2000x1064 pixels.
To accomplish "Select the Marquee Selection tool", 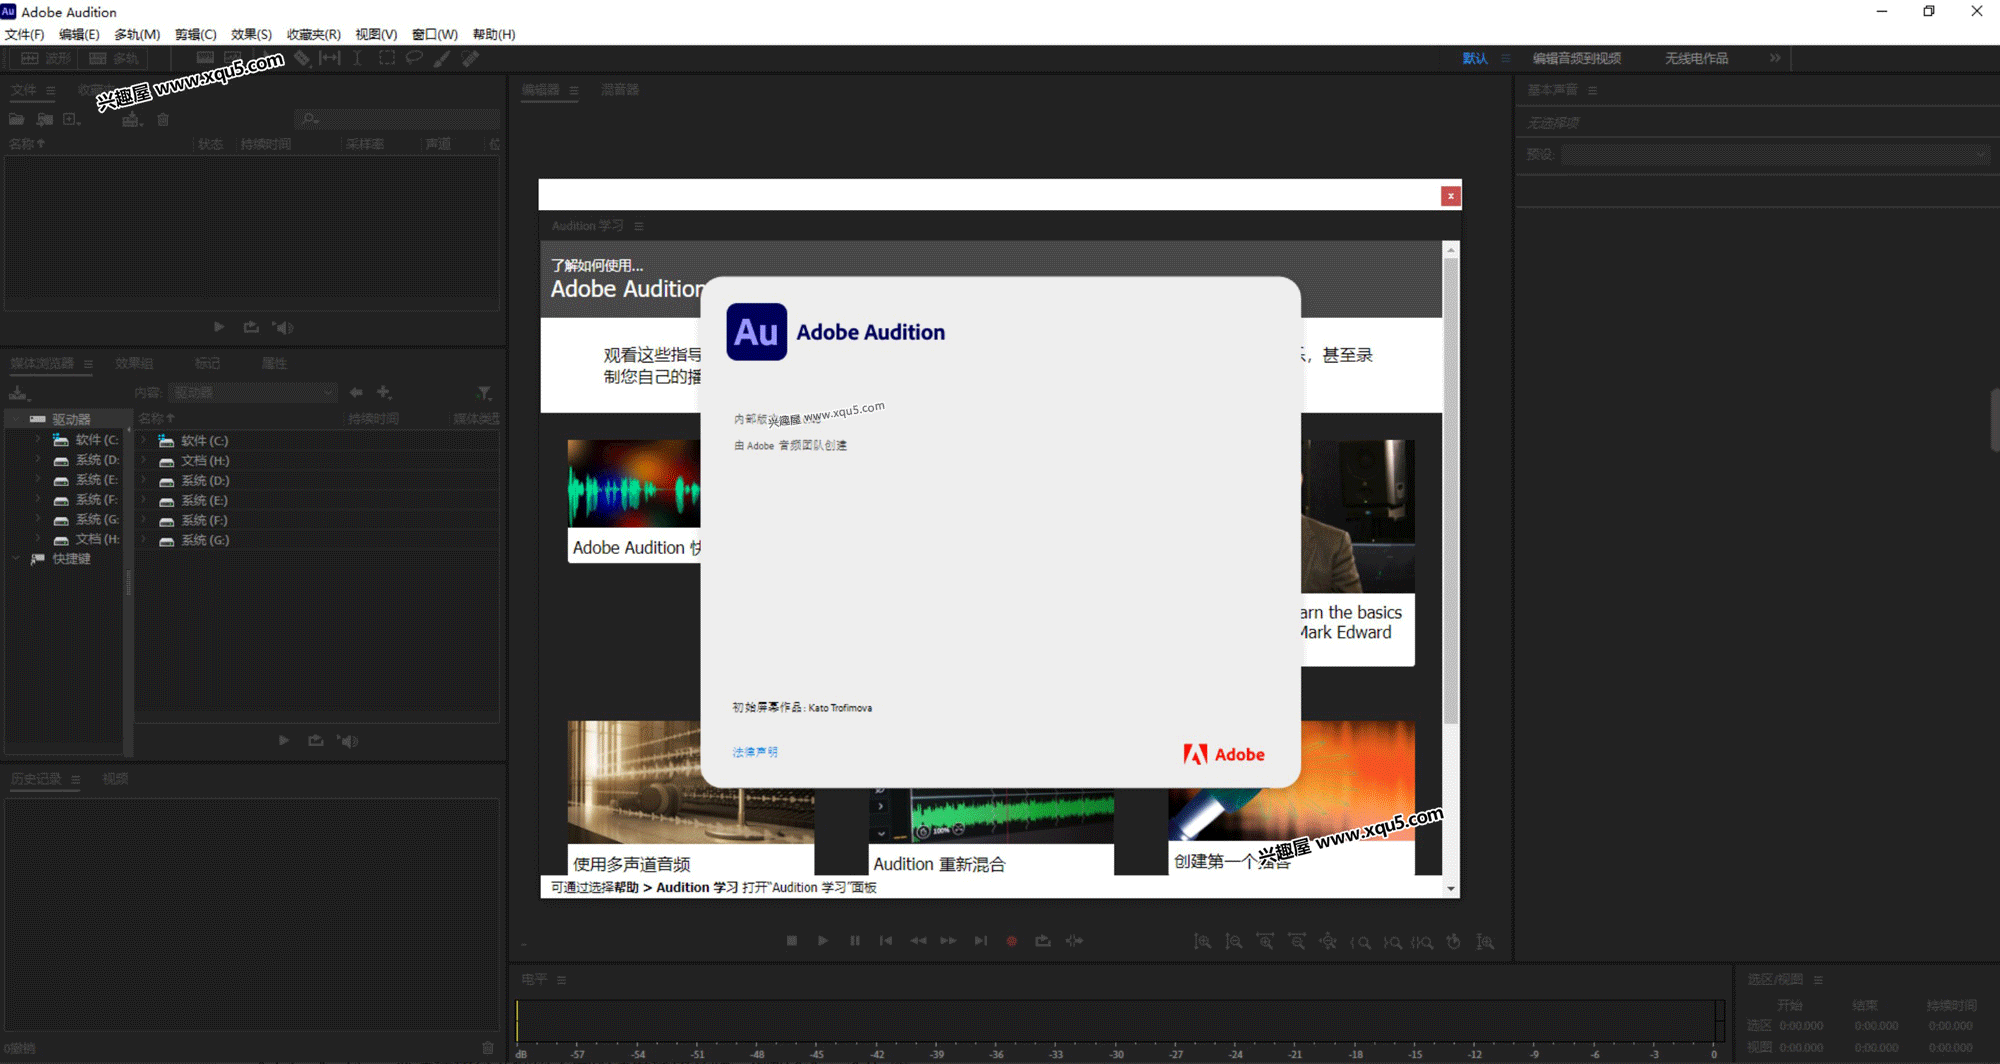I will pos(387,59).
